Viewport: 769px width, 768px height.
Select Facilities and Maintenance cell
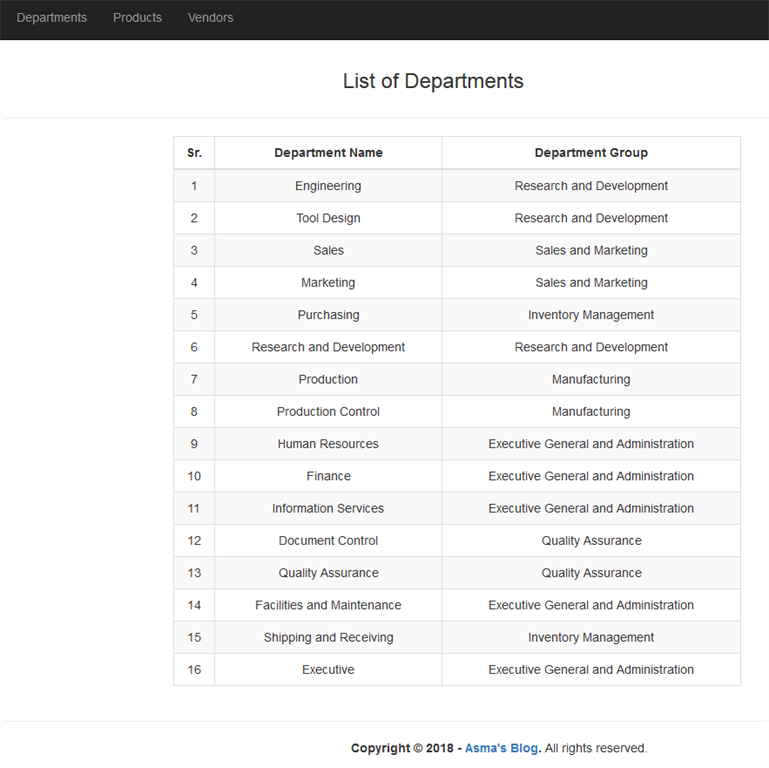click(x=328, y=605)
